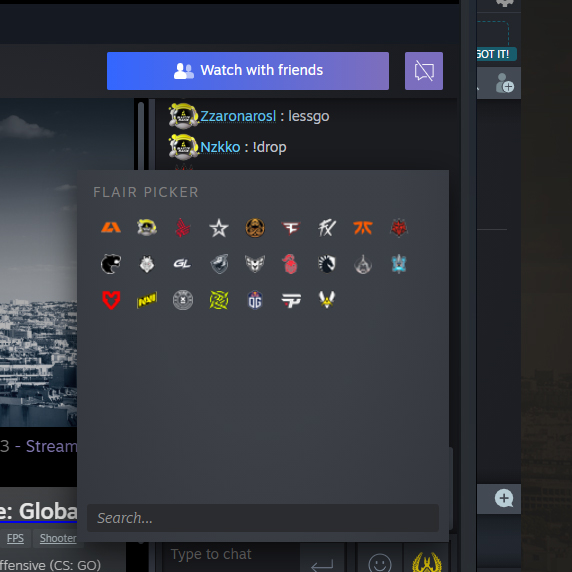
Task: Choose the G2 Esports flair icon
Action: point(147,264)
